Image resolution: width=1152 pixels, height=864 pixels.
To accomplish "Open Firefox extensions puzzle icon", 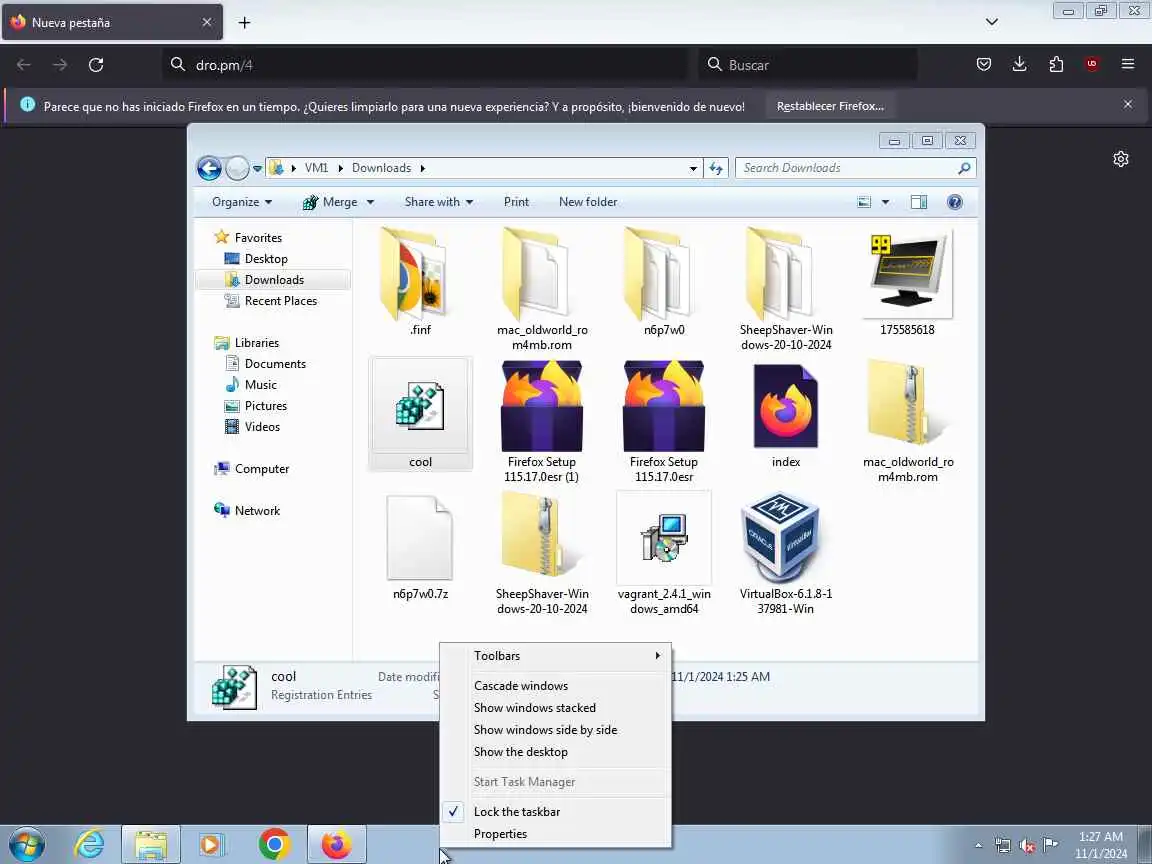I will point(1056,65).
